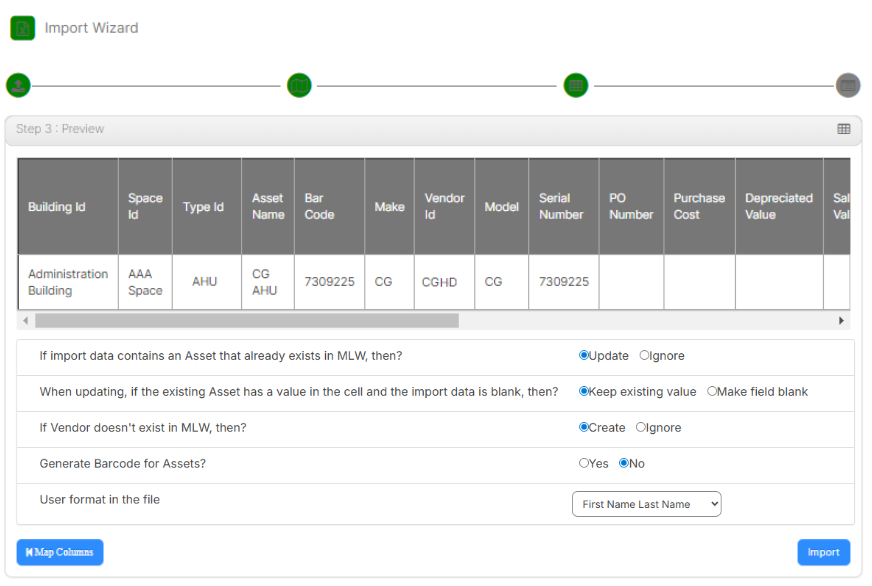
Task: Click the left arrow of horizontal scrollbar
Action: (x=25, y=321)
